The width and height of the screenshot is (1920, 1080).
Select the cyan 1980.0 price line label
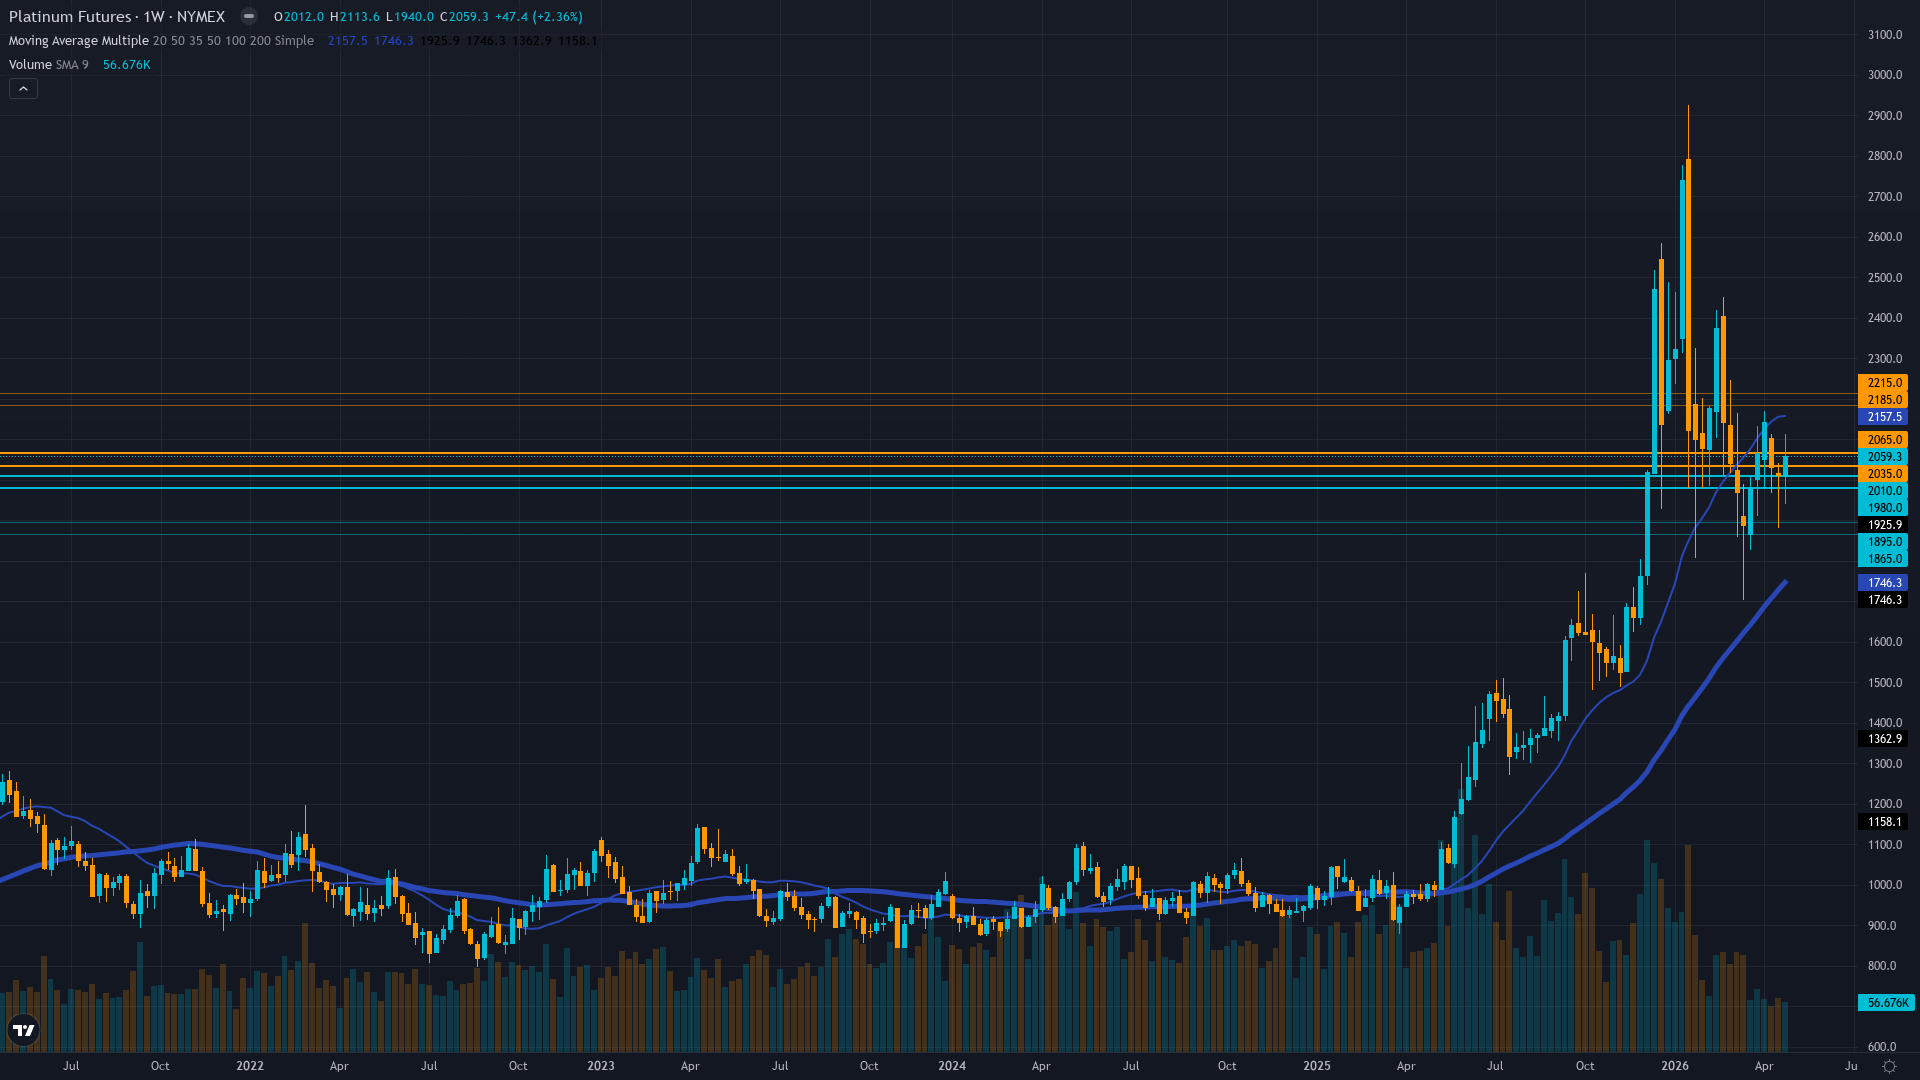click(1883, 508)
